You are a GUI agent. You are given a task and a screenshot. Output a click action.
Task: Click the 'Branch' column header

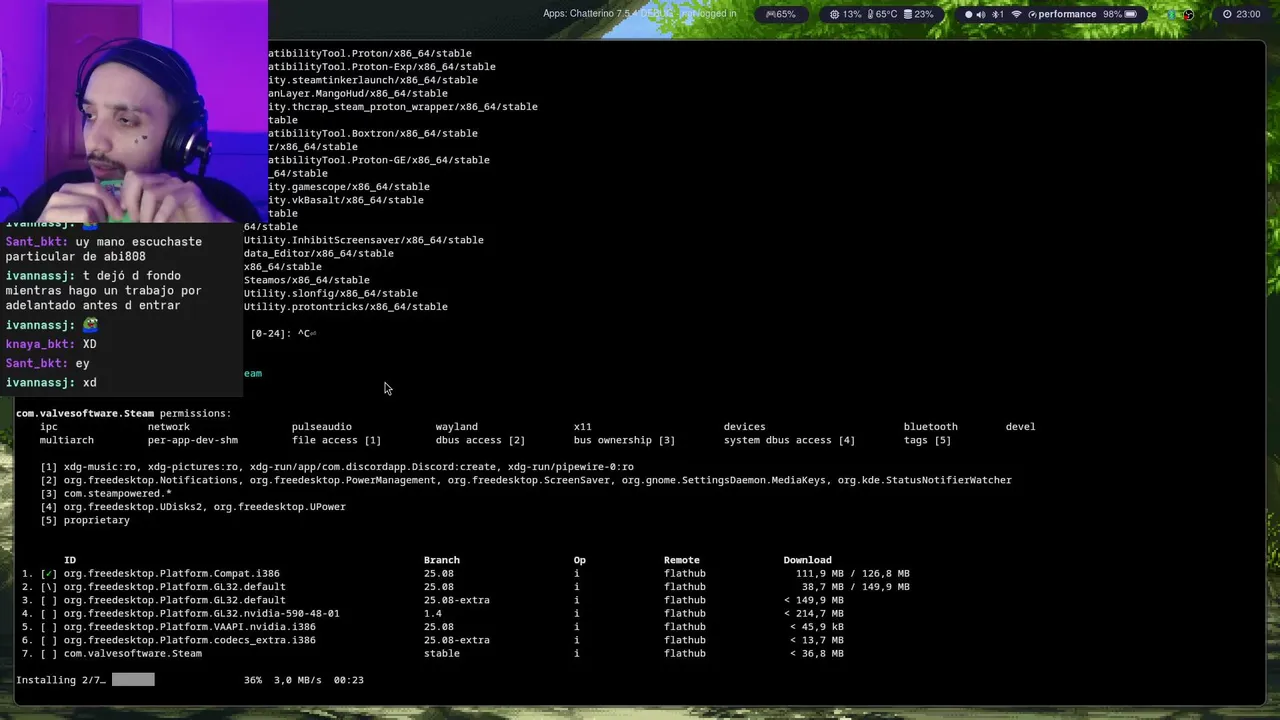[x=441, y=560]
